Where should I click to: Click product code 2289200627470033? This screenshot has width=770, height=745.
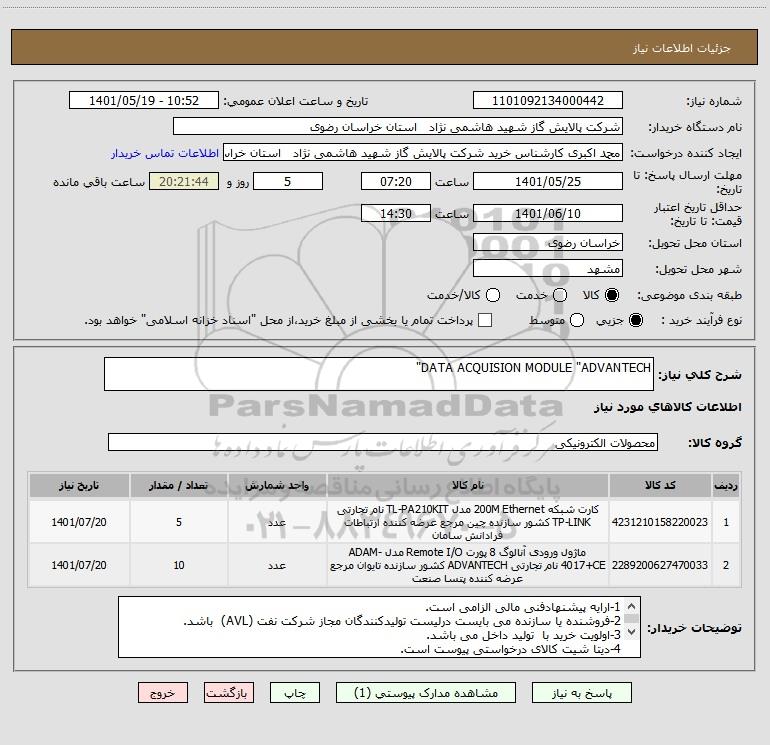(x=660, y=565)
